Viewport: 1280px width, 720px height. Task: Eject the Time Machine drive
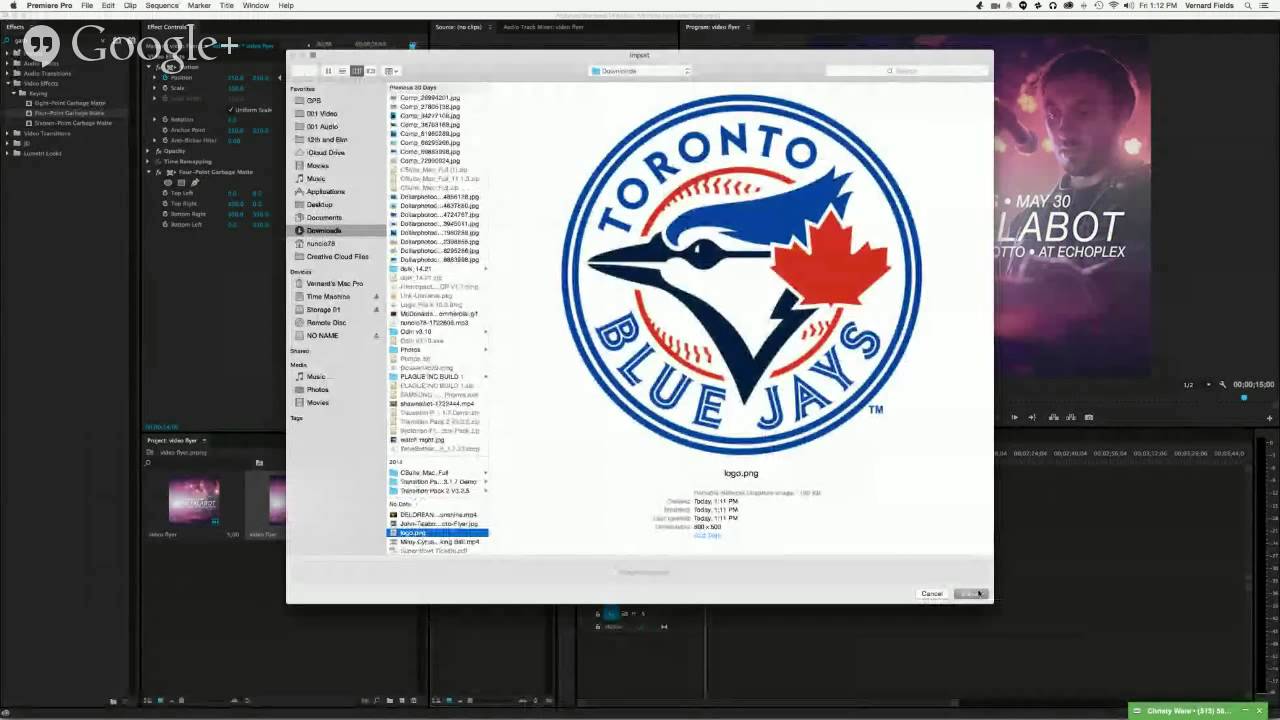[377, 297]
